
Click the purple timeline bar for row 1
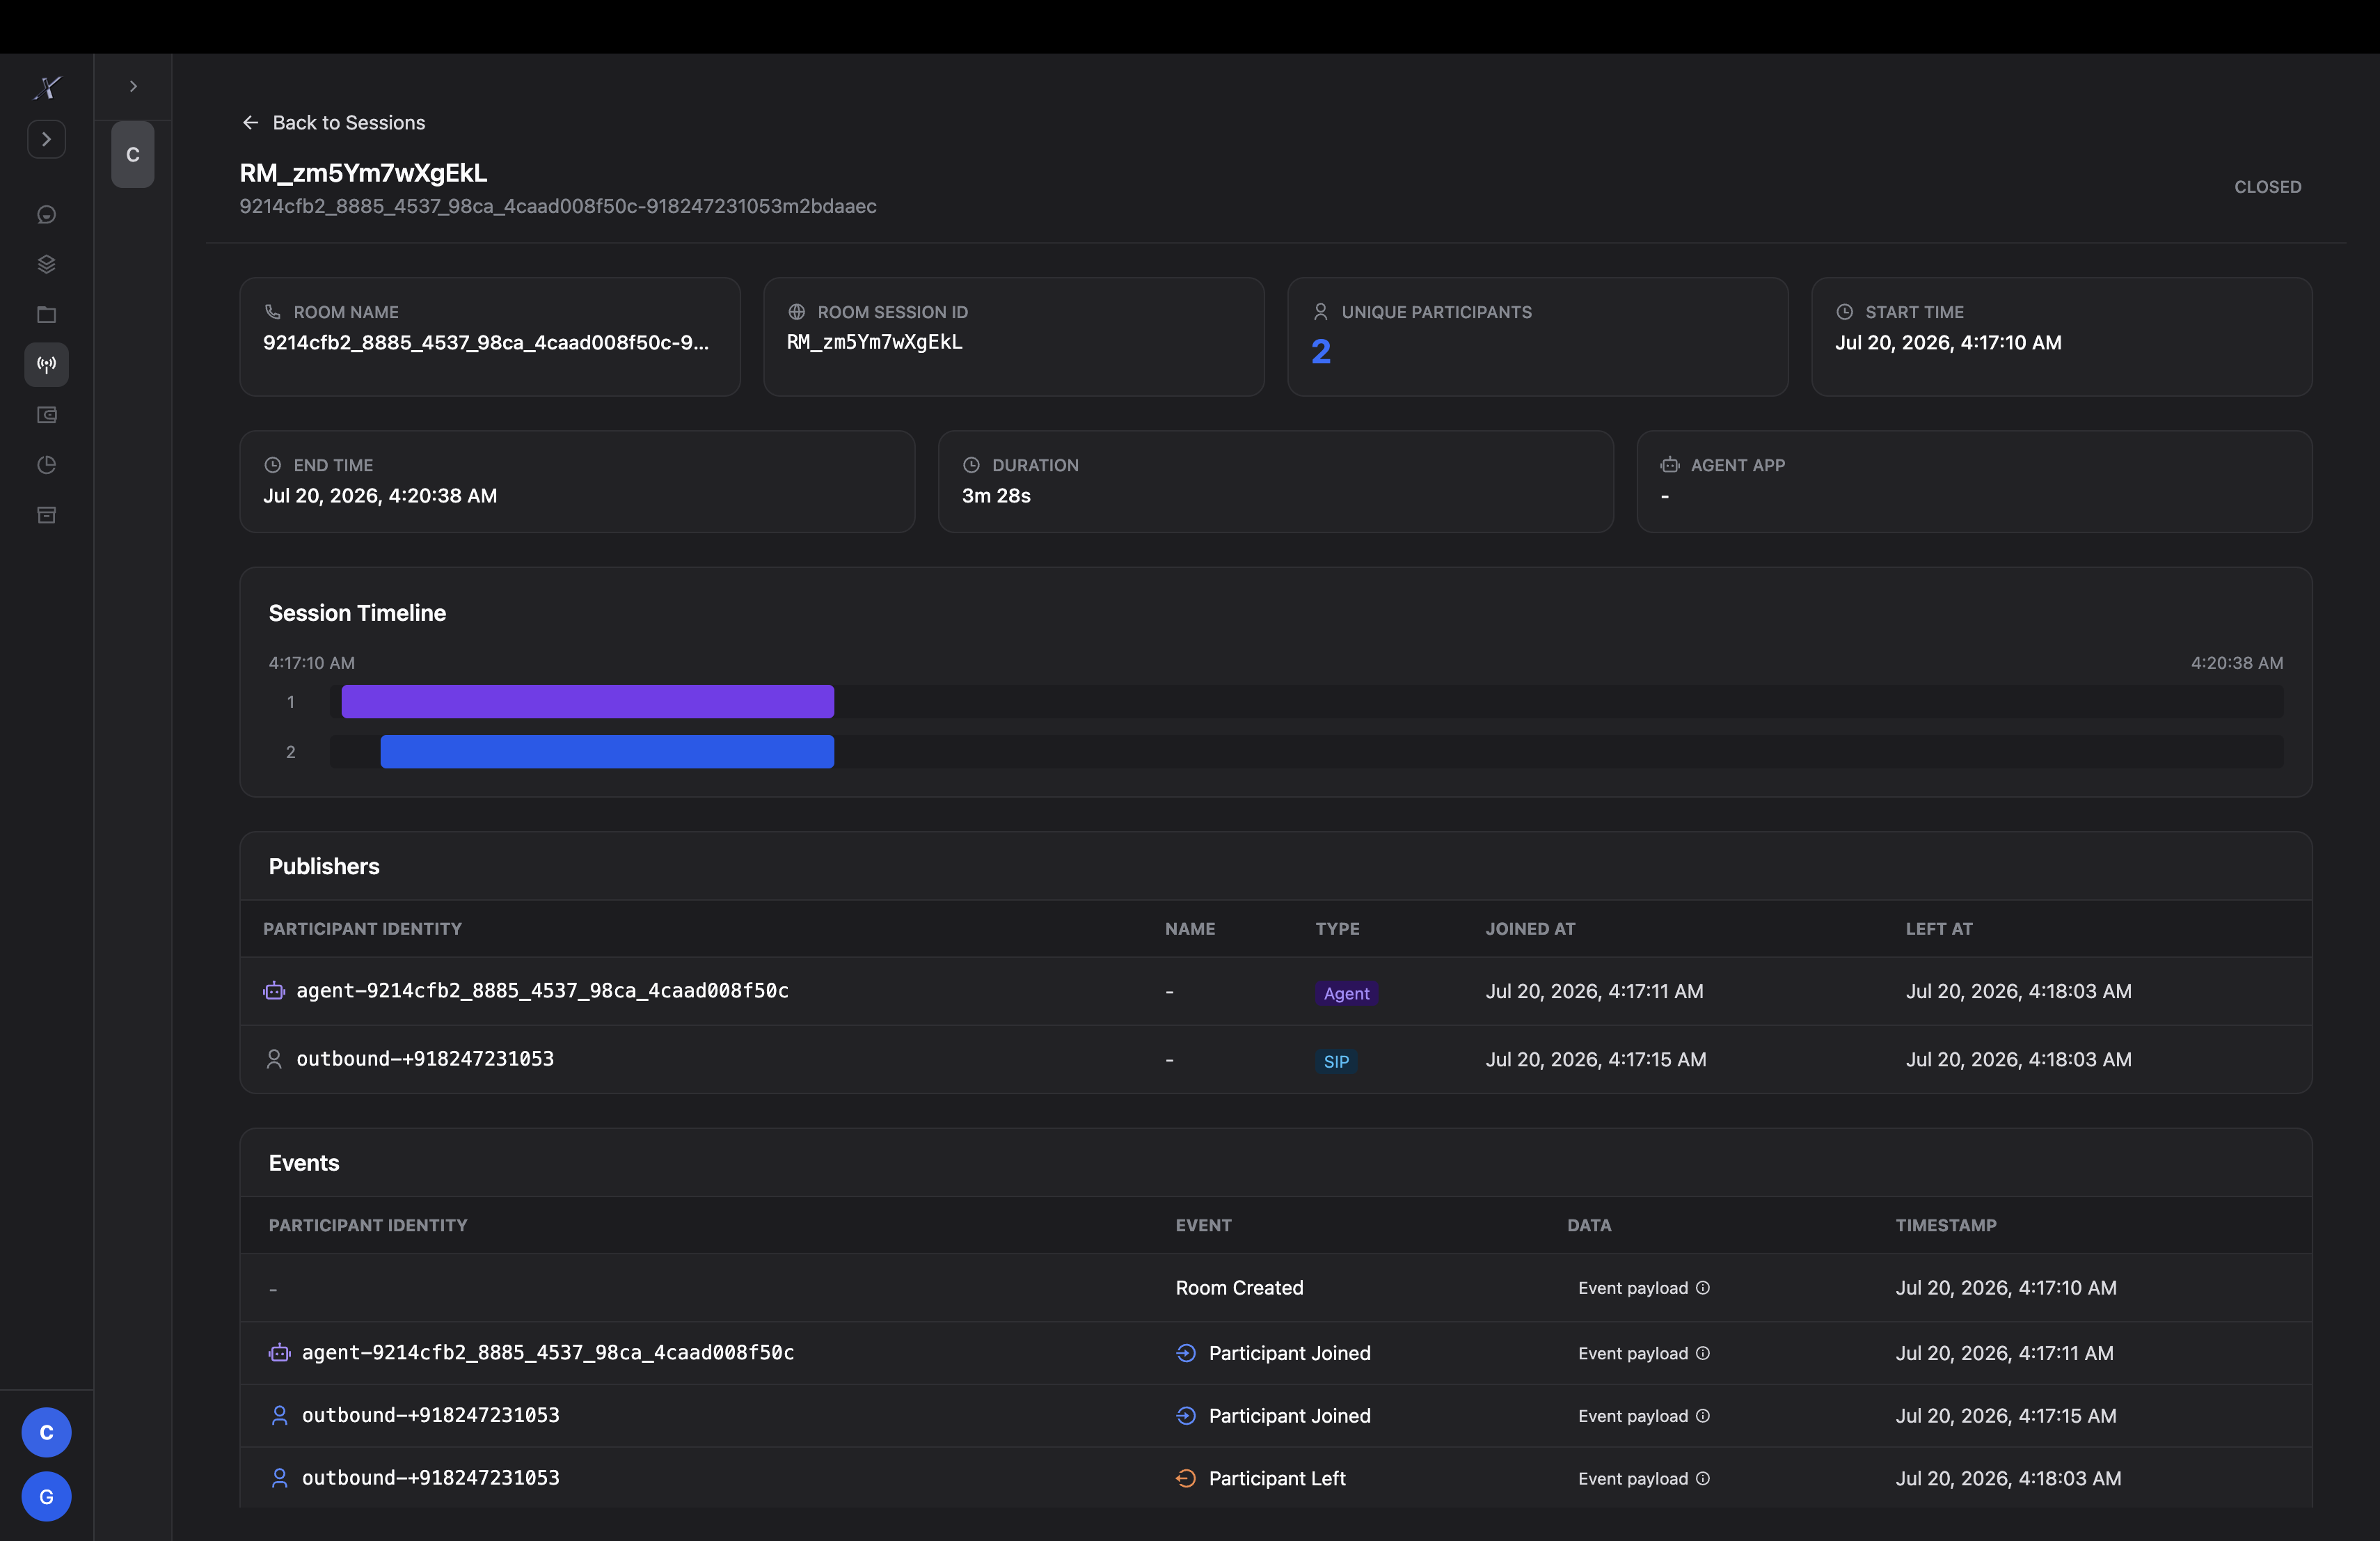click(587, 701)
